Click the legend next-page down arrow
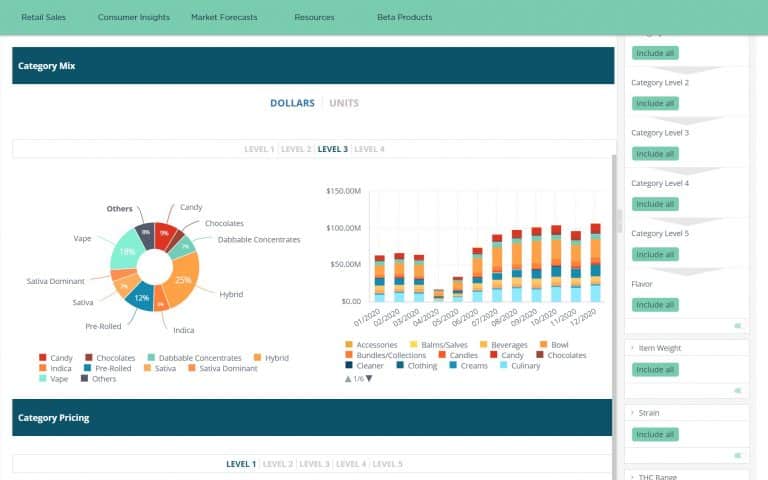 [369, 378]
